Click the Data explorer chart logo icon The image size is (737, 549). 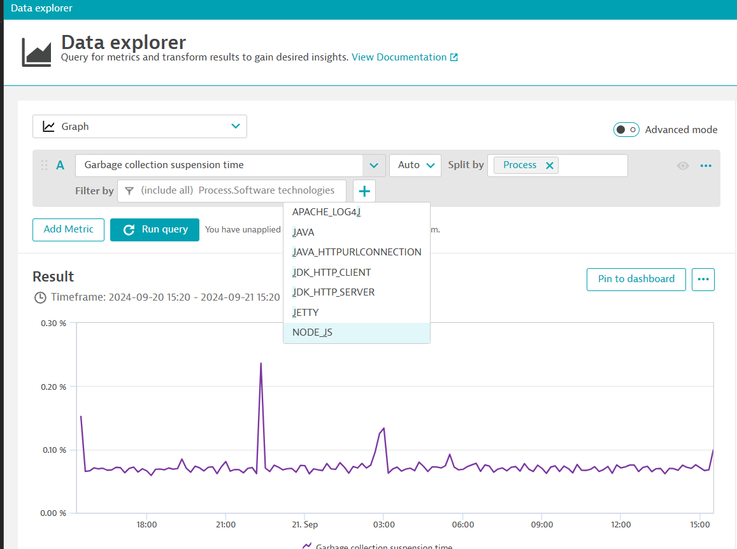point(37,52)
